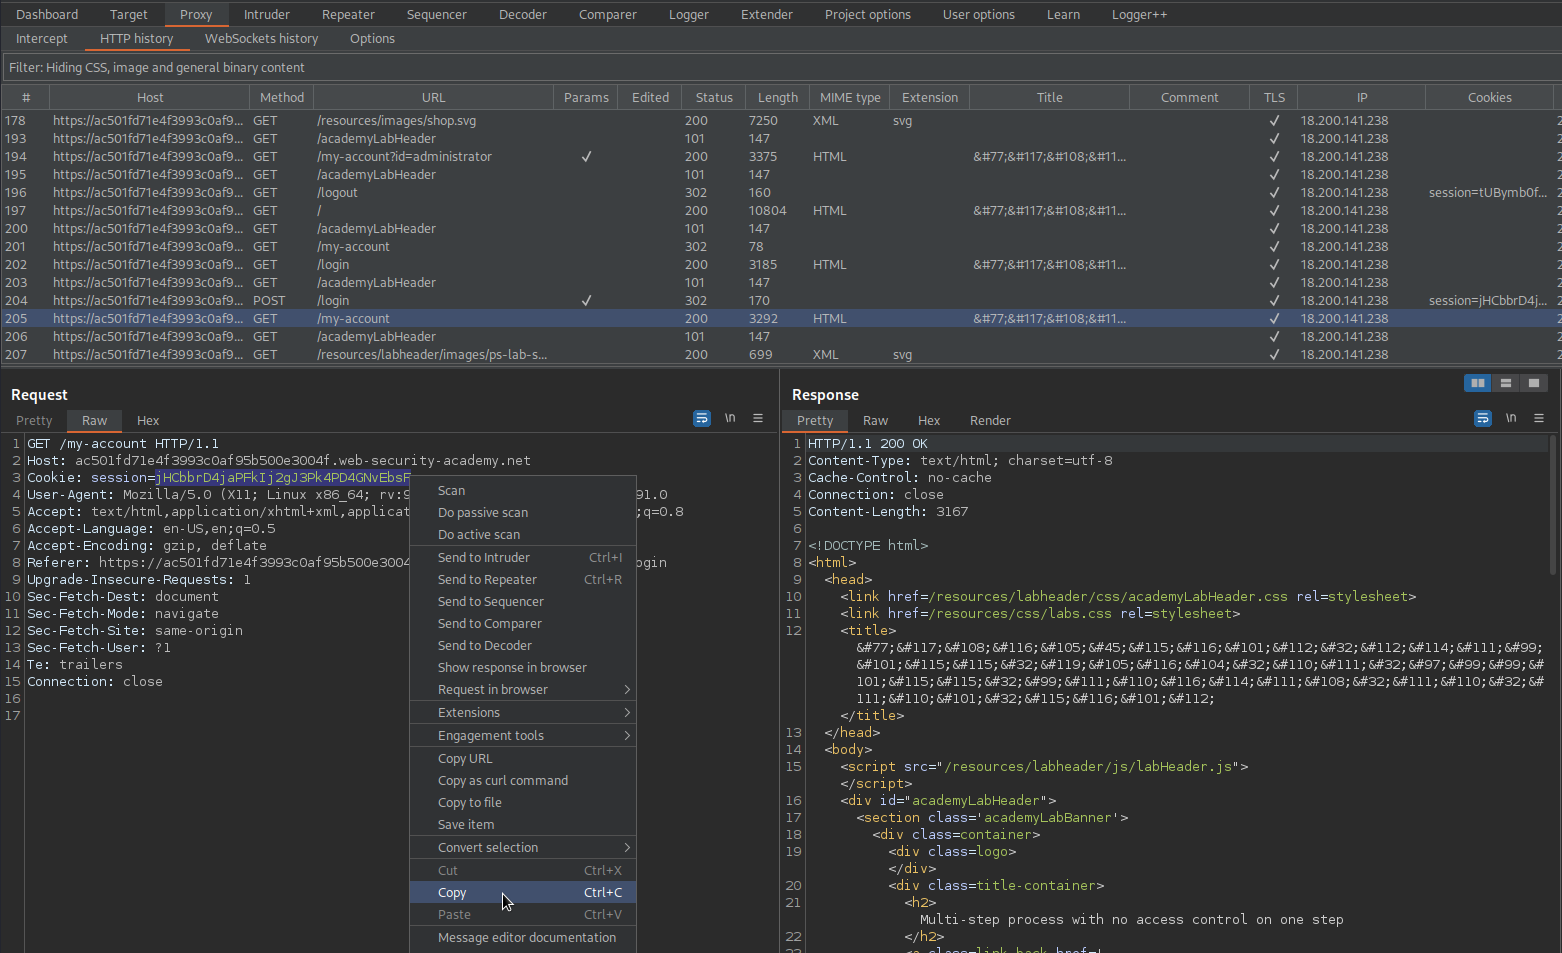Viewport: 1562px width, 953px height.
Task: Open the Learn tab
Action: tap(1063, 14)
